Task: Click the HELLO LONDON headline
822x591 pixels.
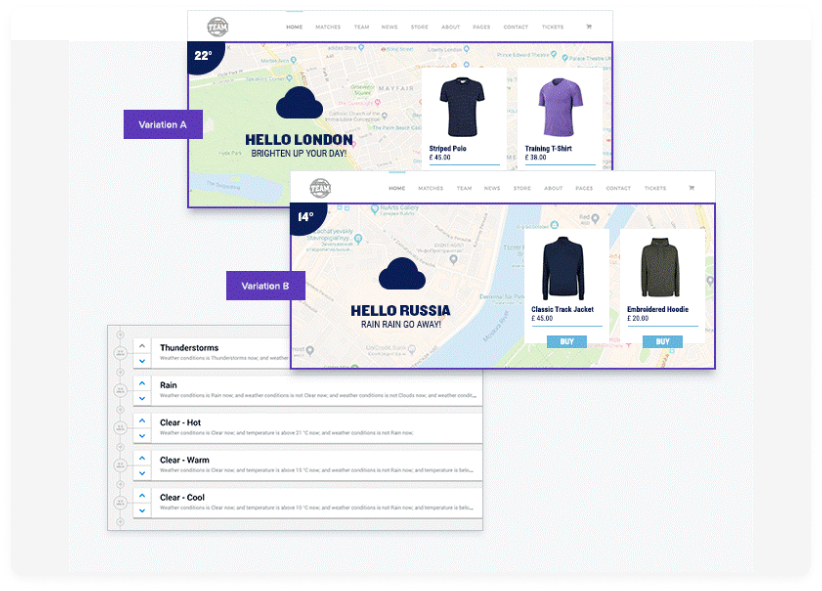Action: pos(299,140)
